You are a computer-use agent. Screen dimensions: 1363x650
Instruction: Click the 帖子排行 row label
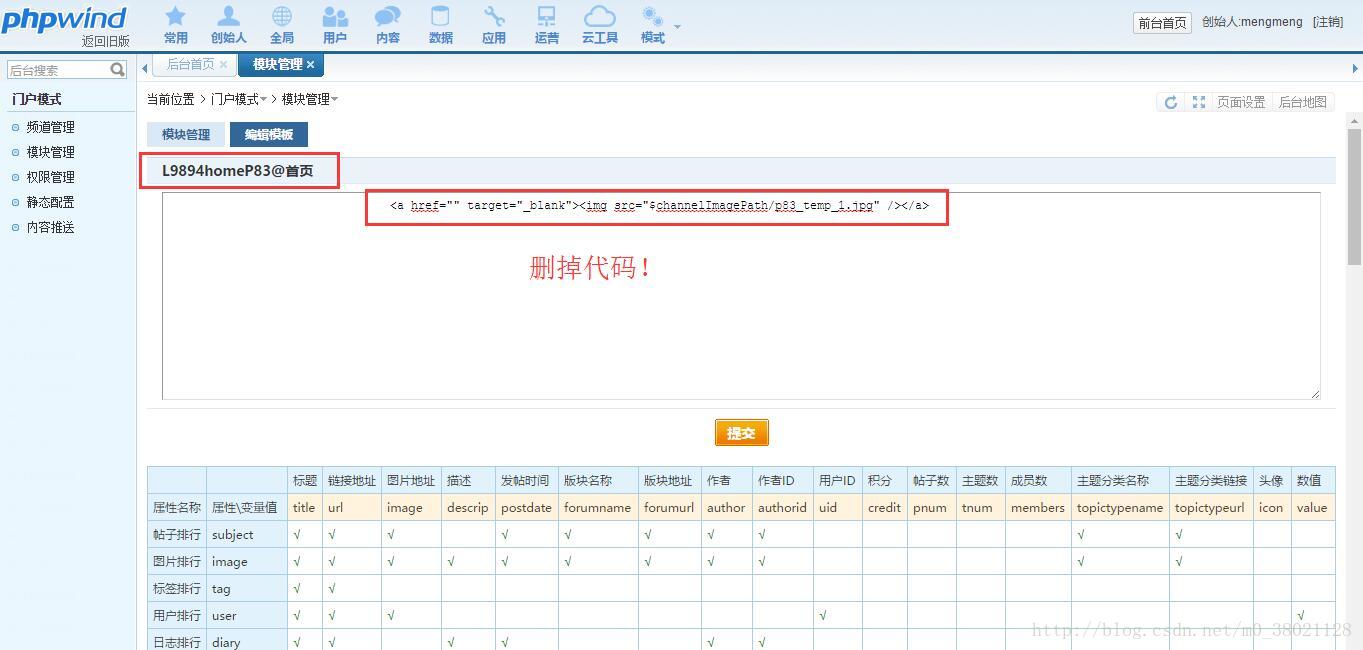[x=177, y=535]
